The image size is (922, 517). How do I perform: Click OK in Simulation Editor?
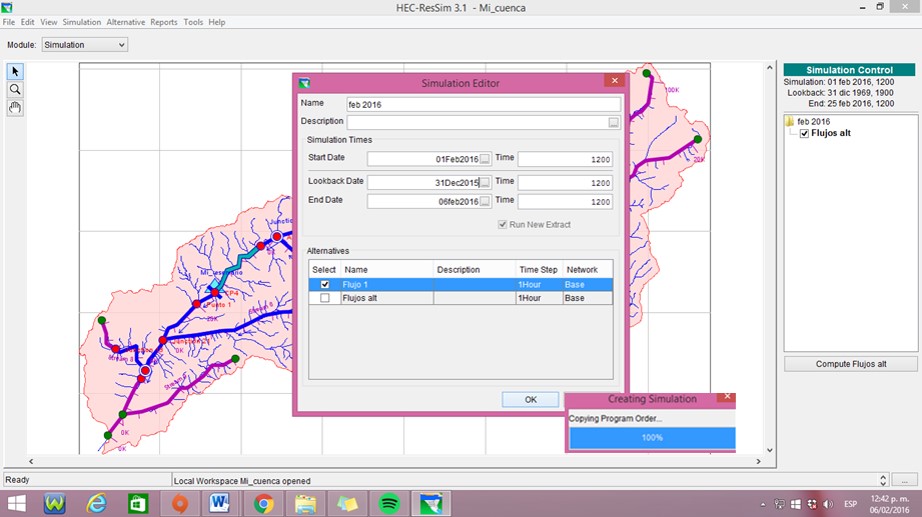pyautogui.click(x=530, y=399)
